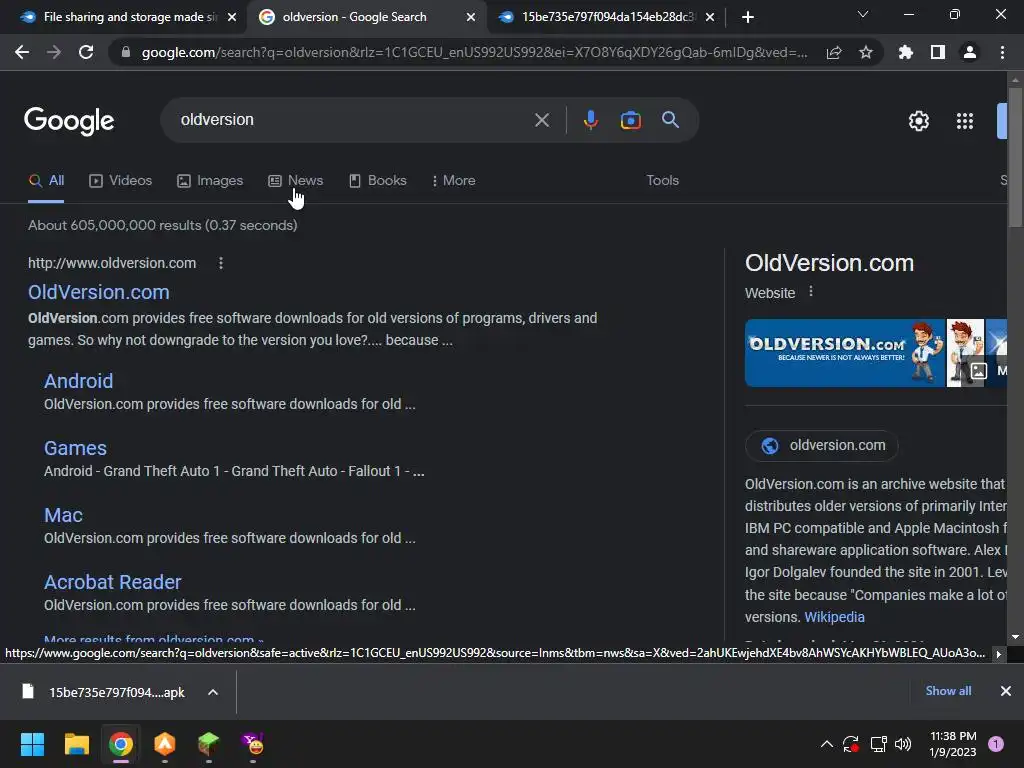Open the orange triangle app on the taskbar
This screenshot has width=1024, height=768.
coord(165,744)
